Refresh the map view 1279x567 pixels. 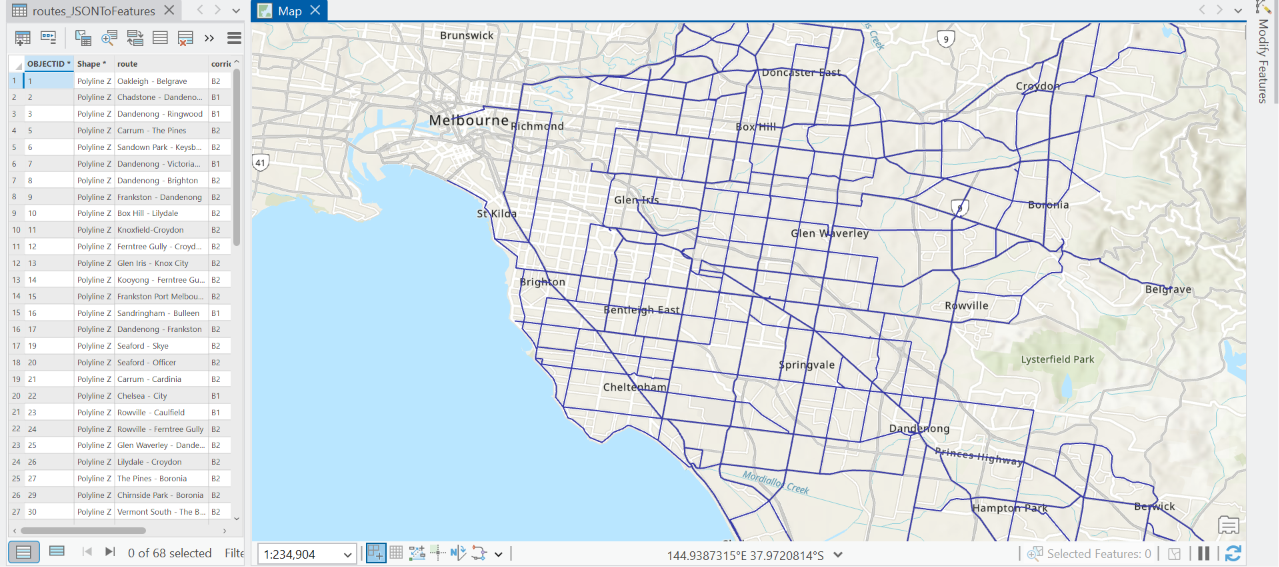[1233, 553]
